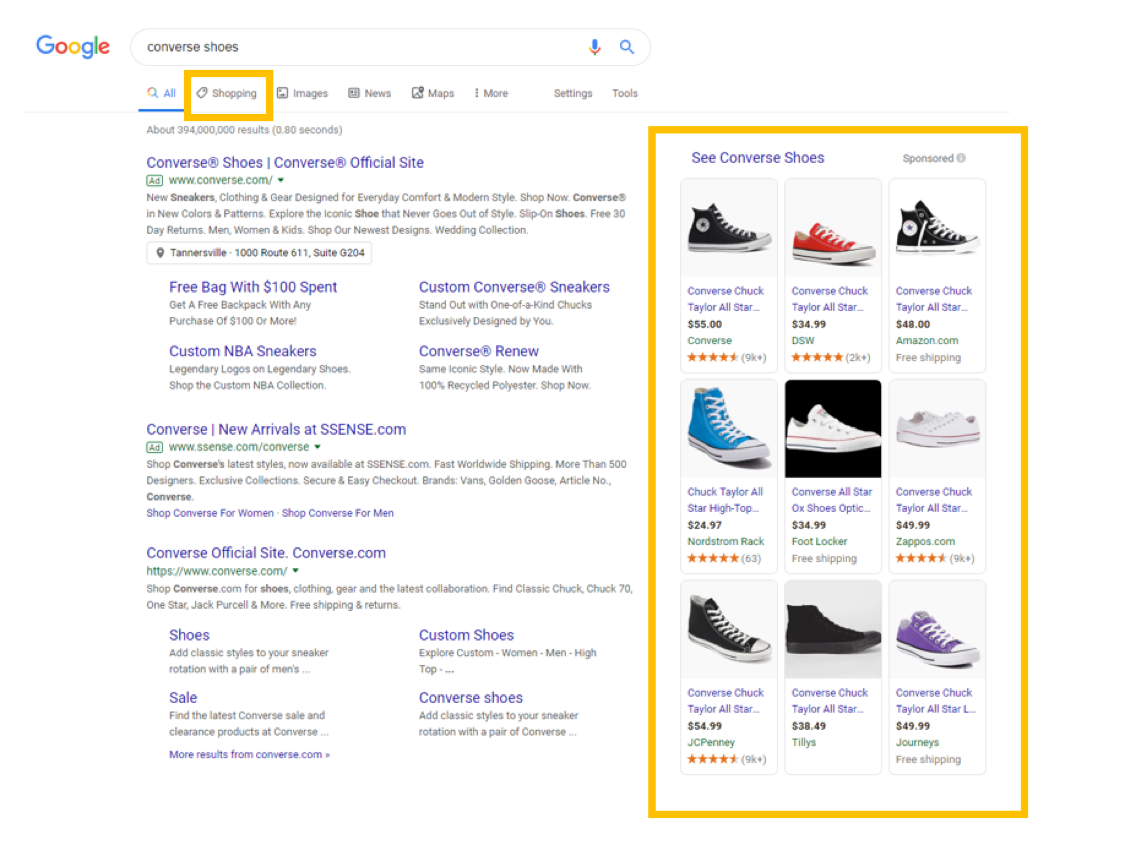Open Shop Converse For Men link

tap(337, 513)
